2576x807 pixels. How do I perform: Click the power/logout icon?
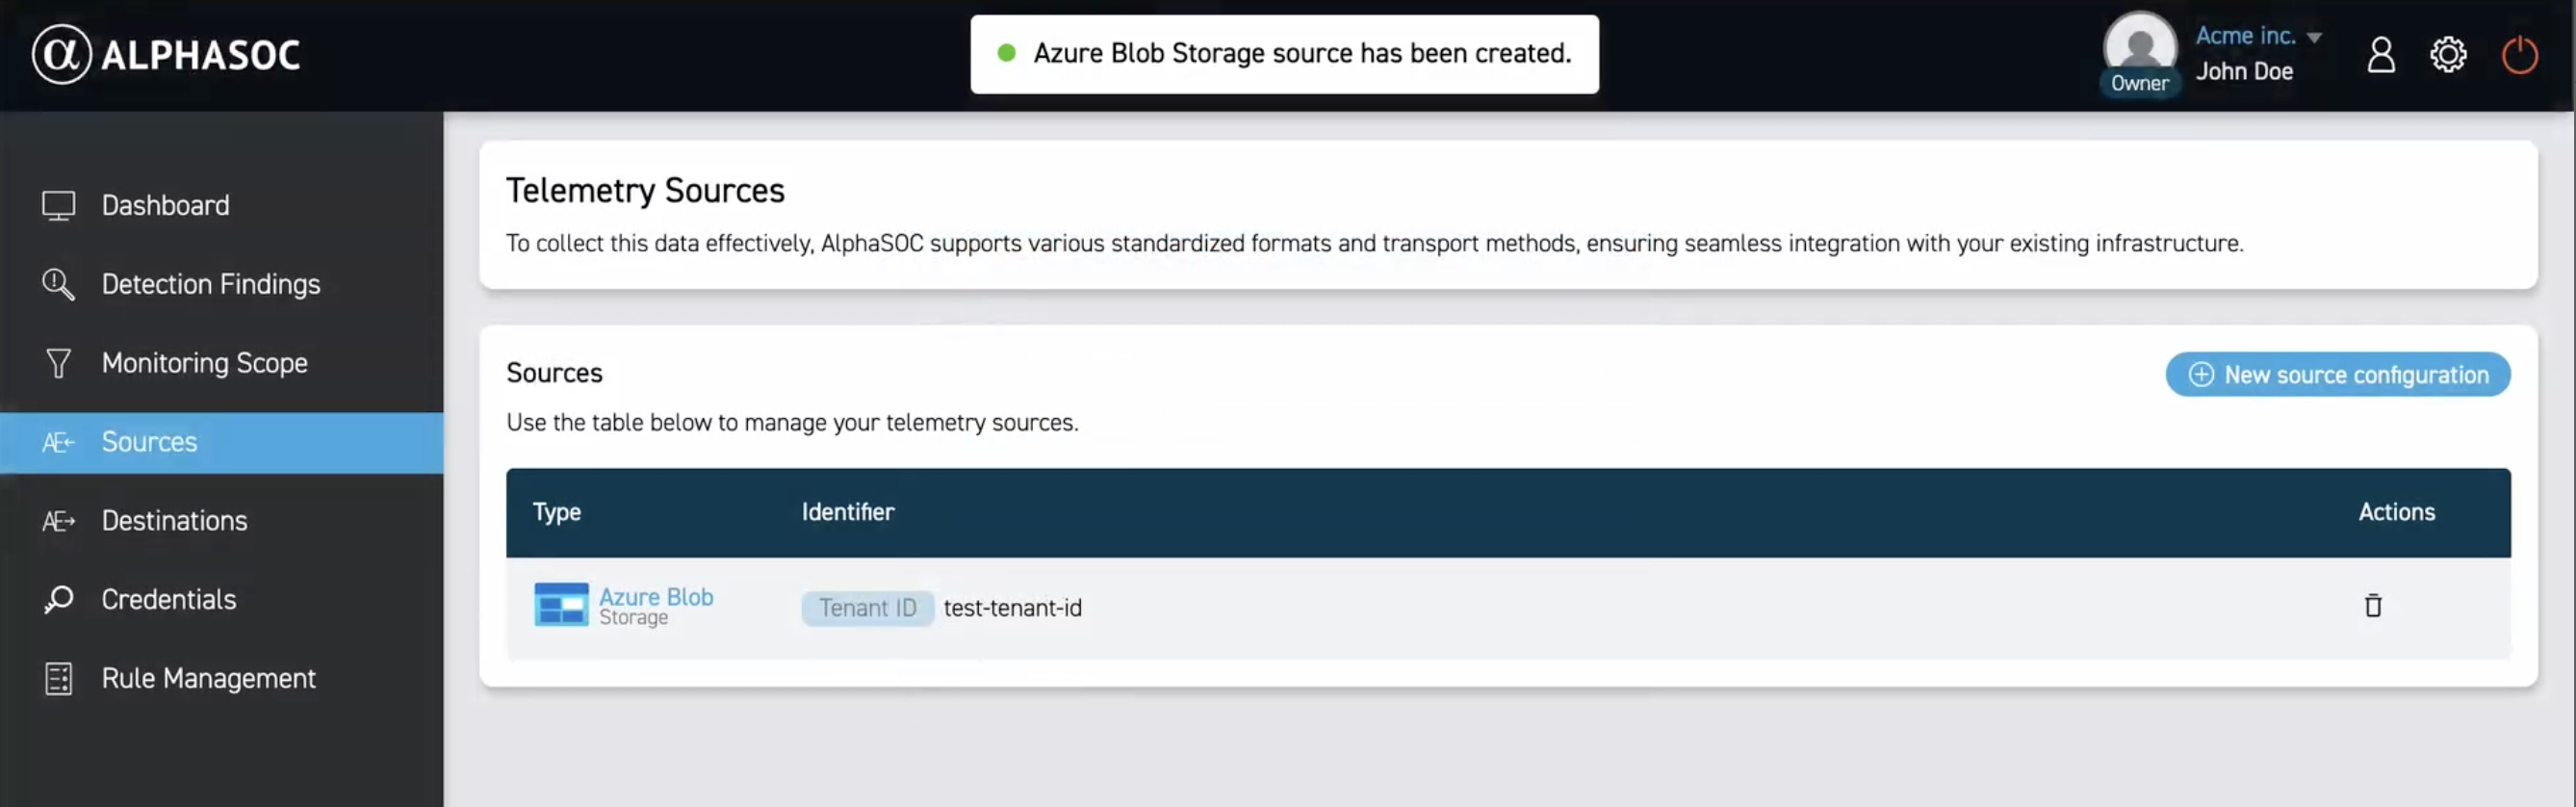coord(2520,55)
